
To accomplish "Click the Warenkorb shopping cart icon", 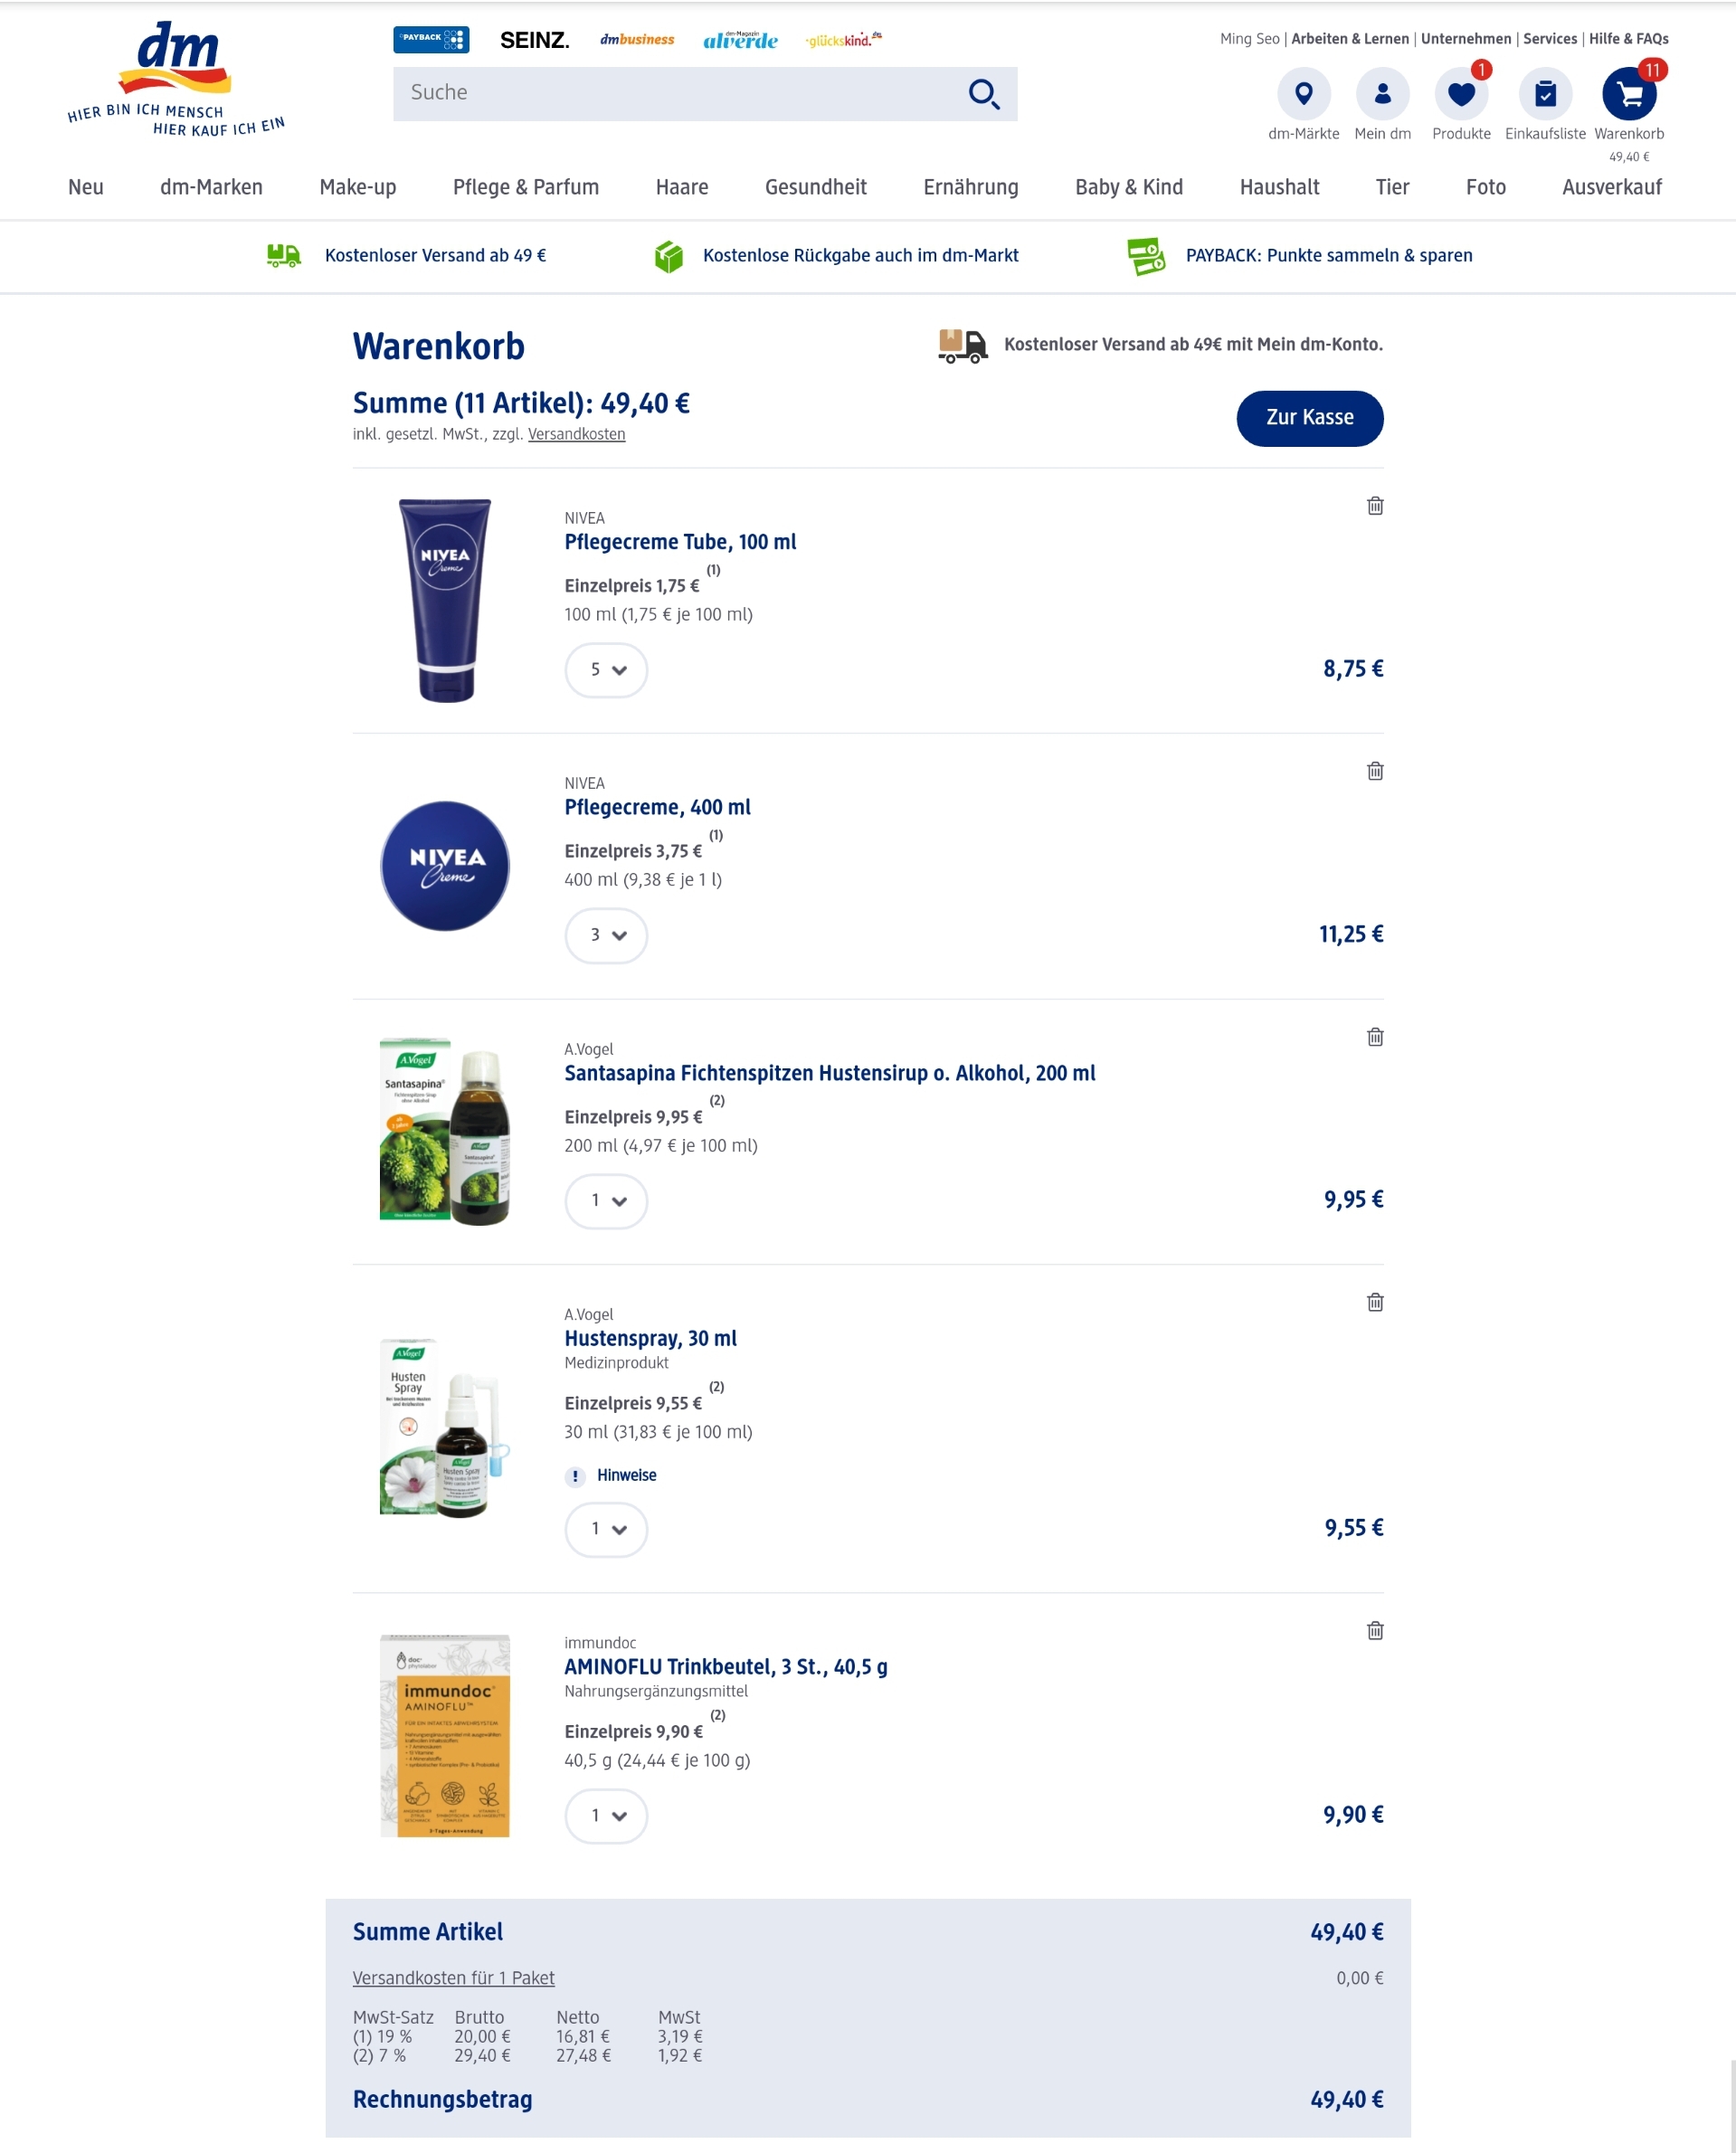I will 1629,94.
